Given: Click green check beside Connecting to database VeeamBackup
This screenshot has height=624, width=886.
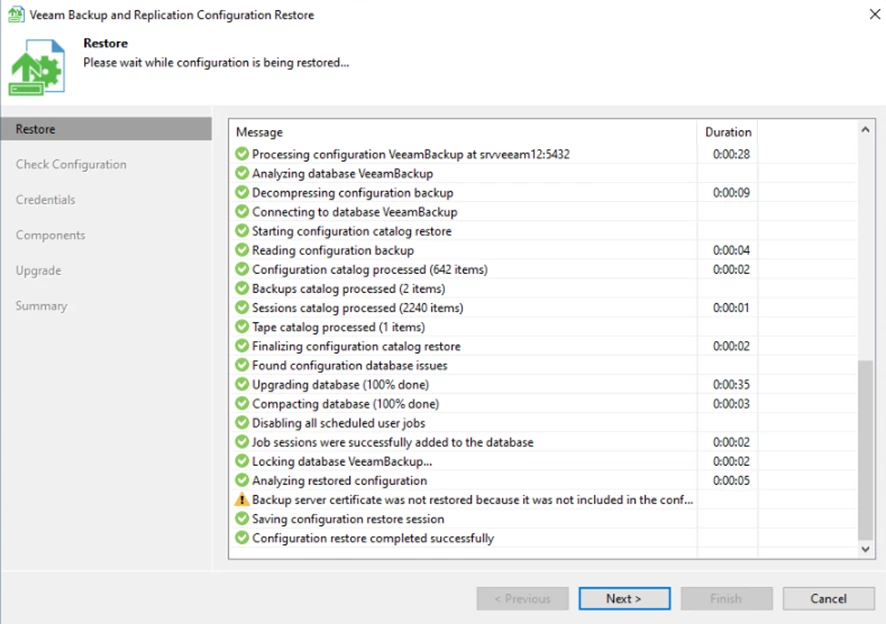Looking at the screenshot, I should click(242, 211).
